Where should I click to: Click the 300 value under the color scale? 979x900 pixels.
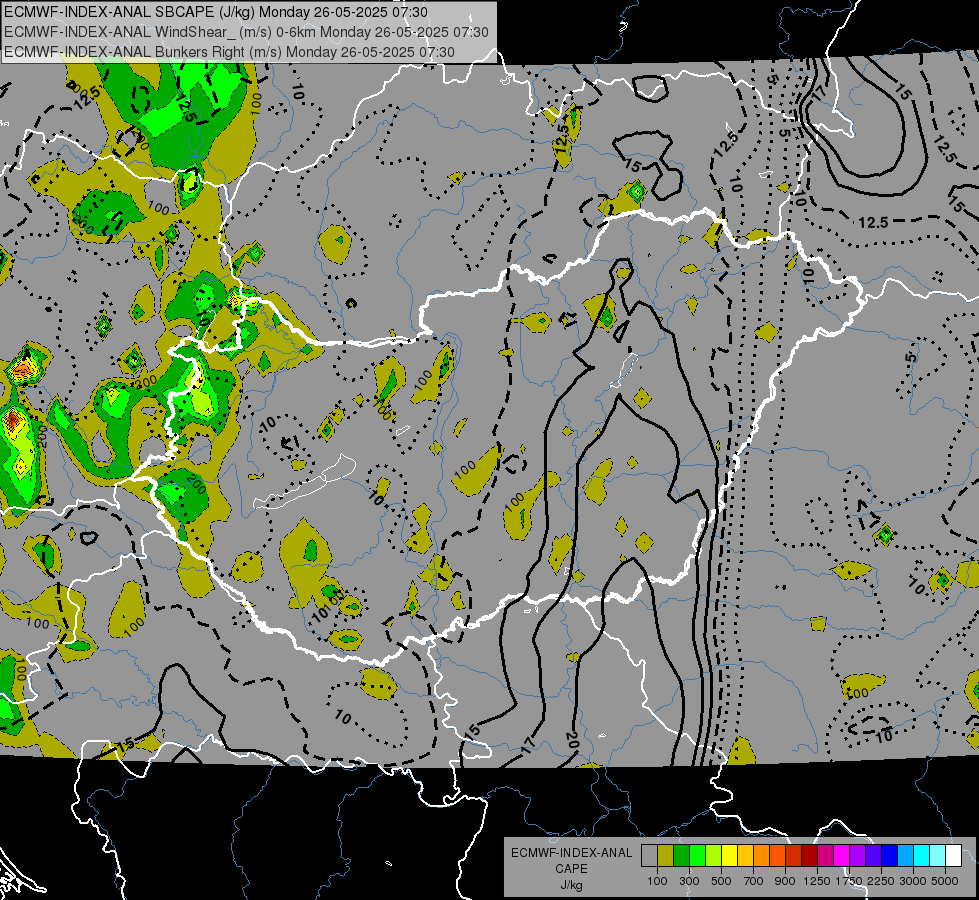pos(689,881)
